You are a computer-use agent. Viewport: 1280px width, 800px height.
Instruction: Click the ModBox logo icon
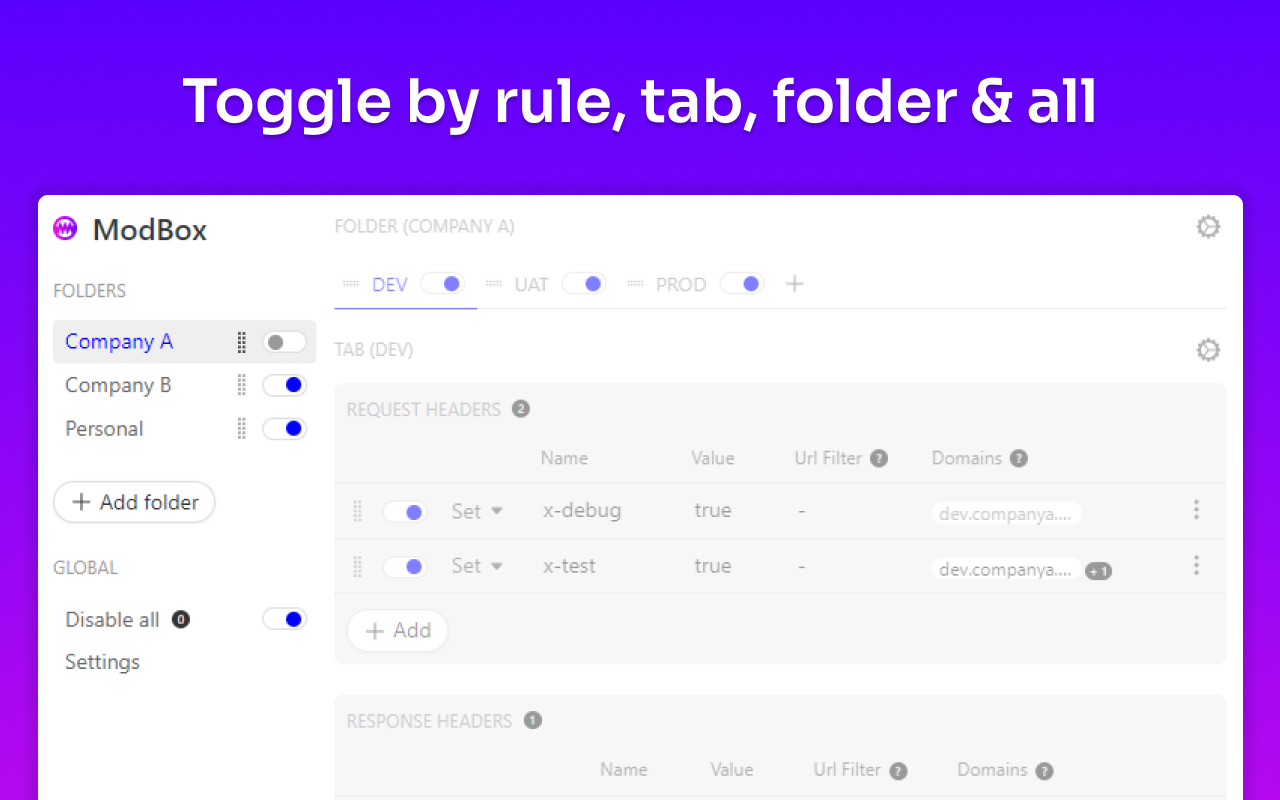point(64,229)
